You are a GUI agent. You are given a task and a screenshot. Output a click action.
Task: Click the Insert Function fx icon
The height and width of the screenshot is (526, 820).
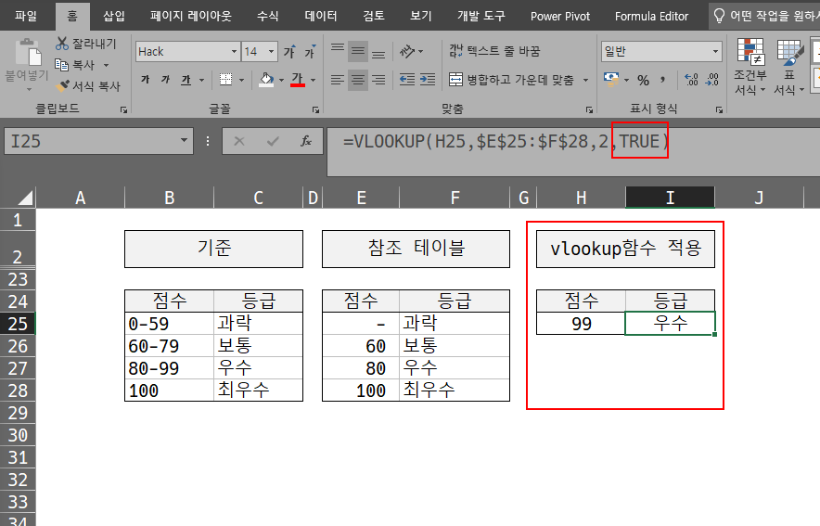coord(306,141)
